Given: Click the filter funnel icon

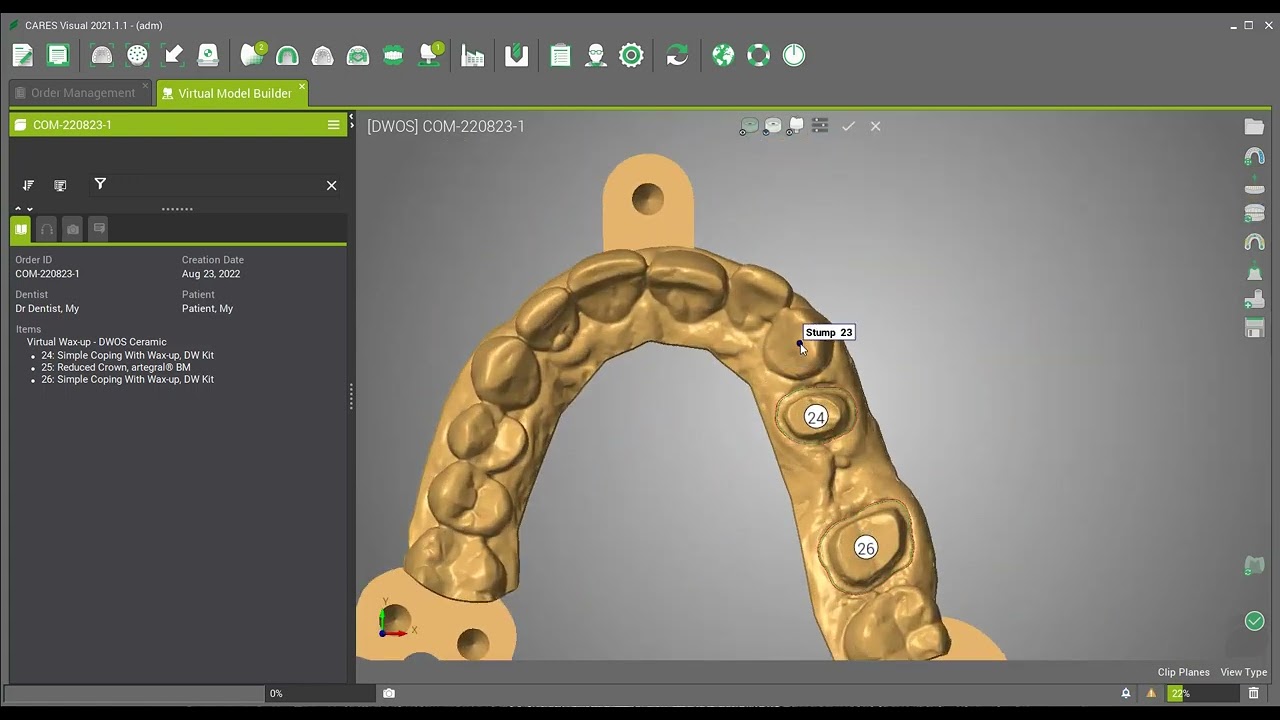Looking at the screenshot, I should tap(100, 184).
